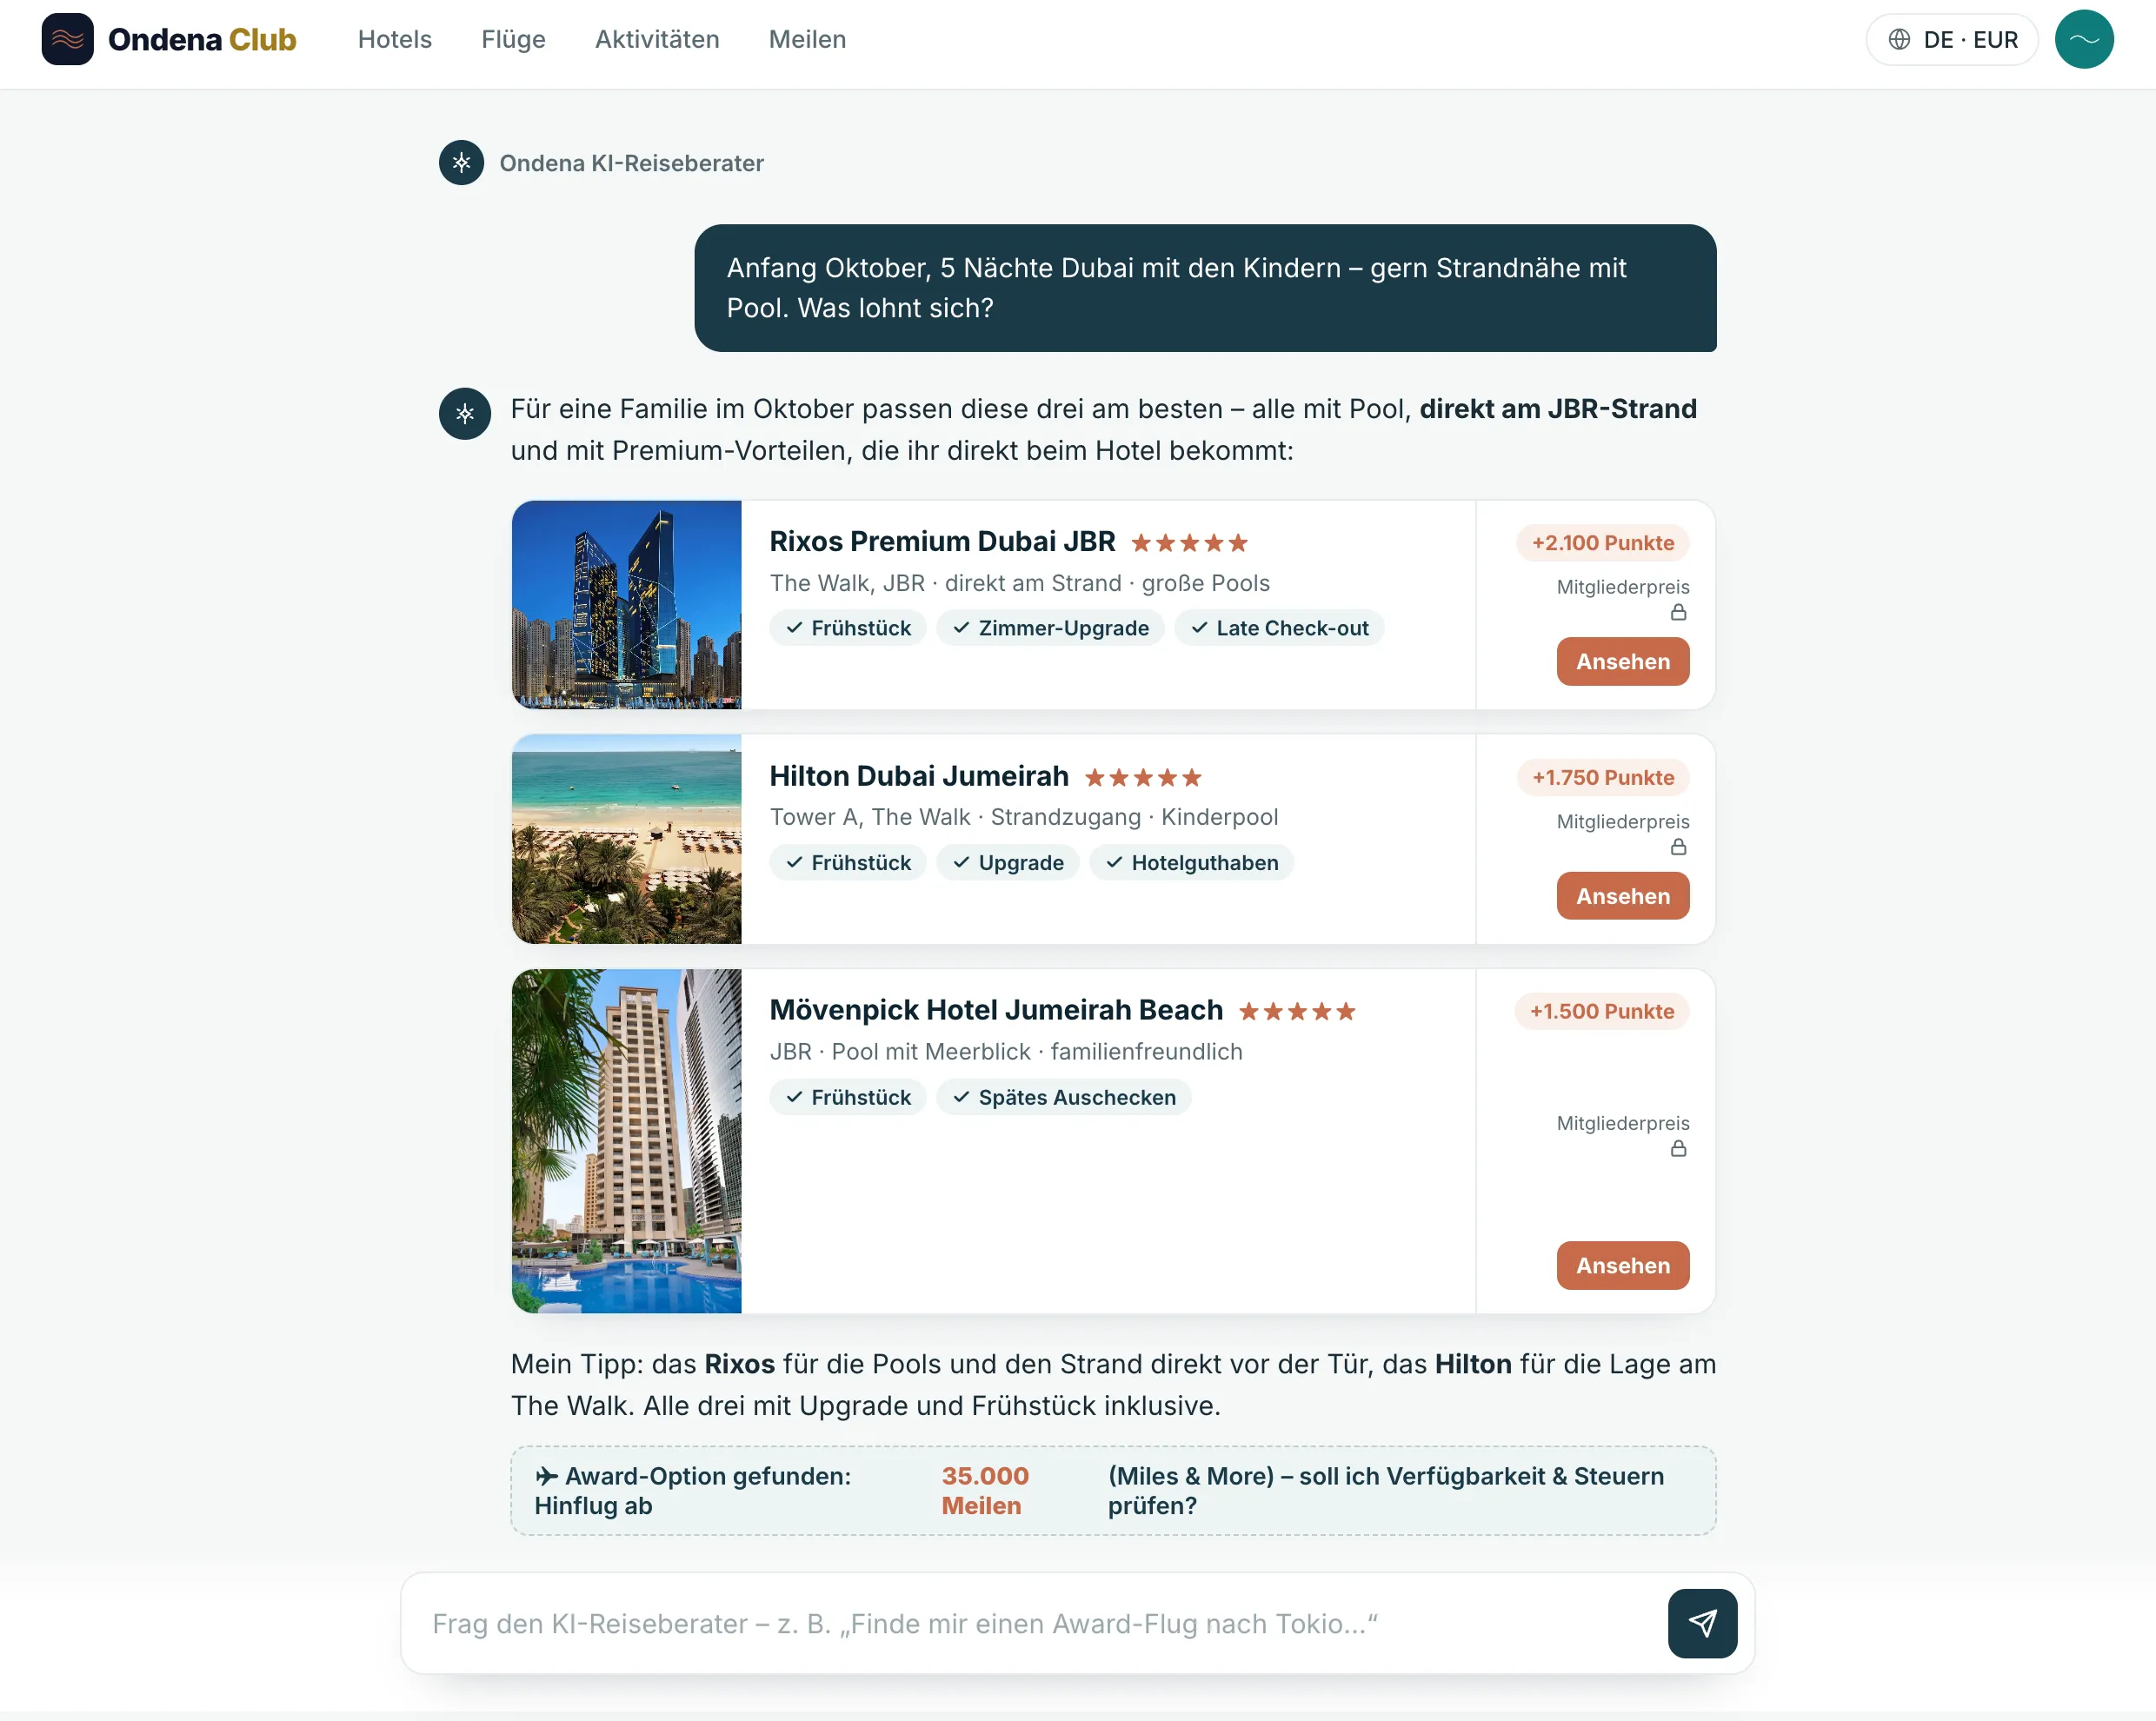Click the Frühstück chip on the Rixos card
Image resolution: width=2156 pixels, height=1721 pixels.
click(847, 628)
